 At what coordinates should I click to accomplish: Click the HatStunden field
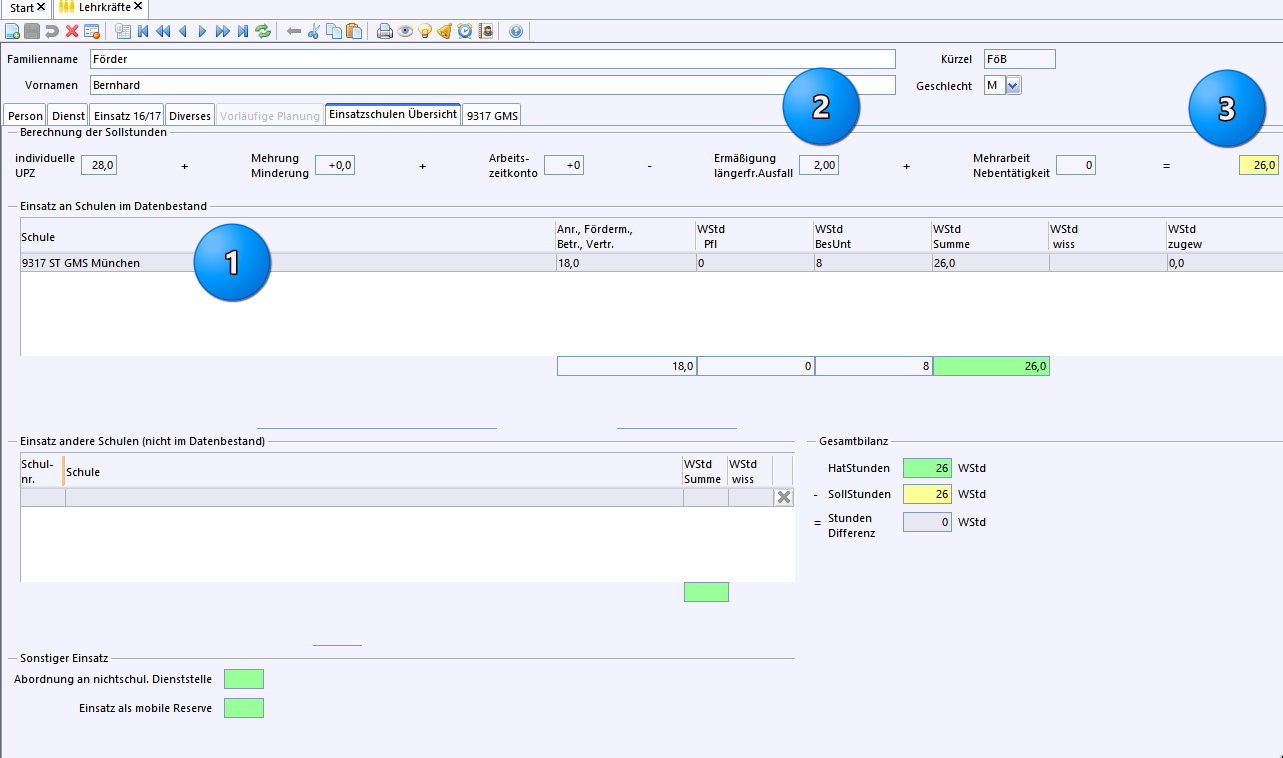pos(927,467)
